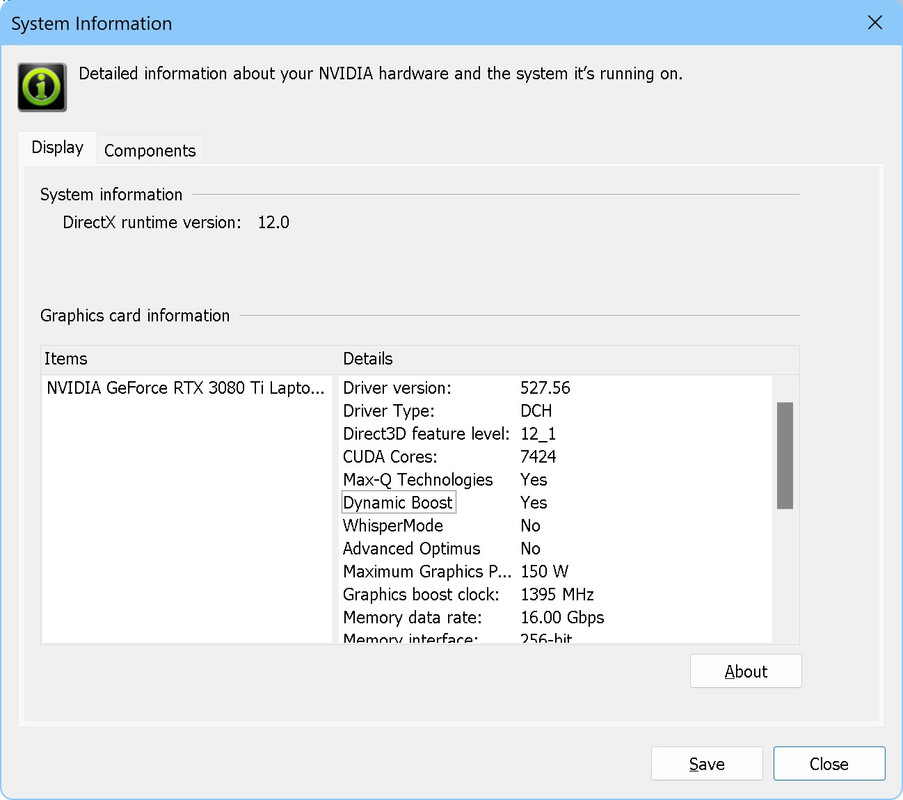This screenshot has width=903, height=800.
Task: Click the 7424 CUDA cores value
Action: (538, 457)
